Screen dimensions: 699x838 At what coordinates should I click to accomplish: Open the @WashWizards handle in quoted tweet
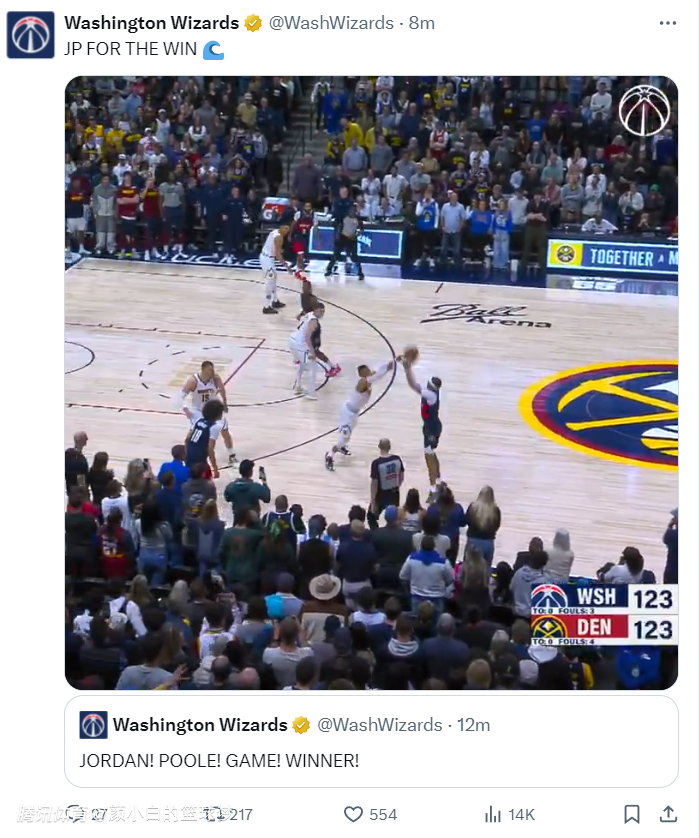click(379, 725)
